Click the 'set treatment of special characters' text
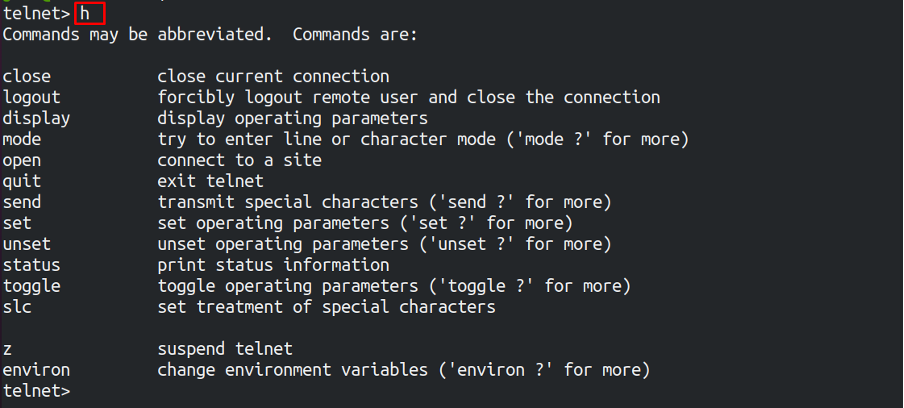Screen dimensions: 904x408 (326, 307)
